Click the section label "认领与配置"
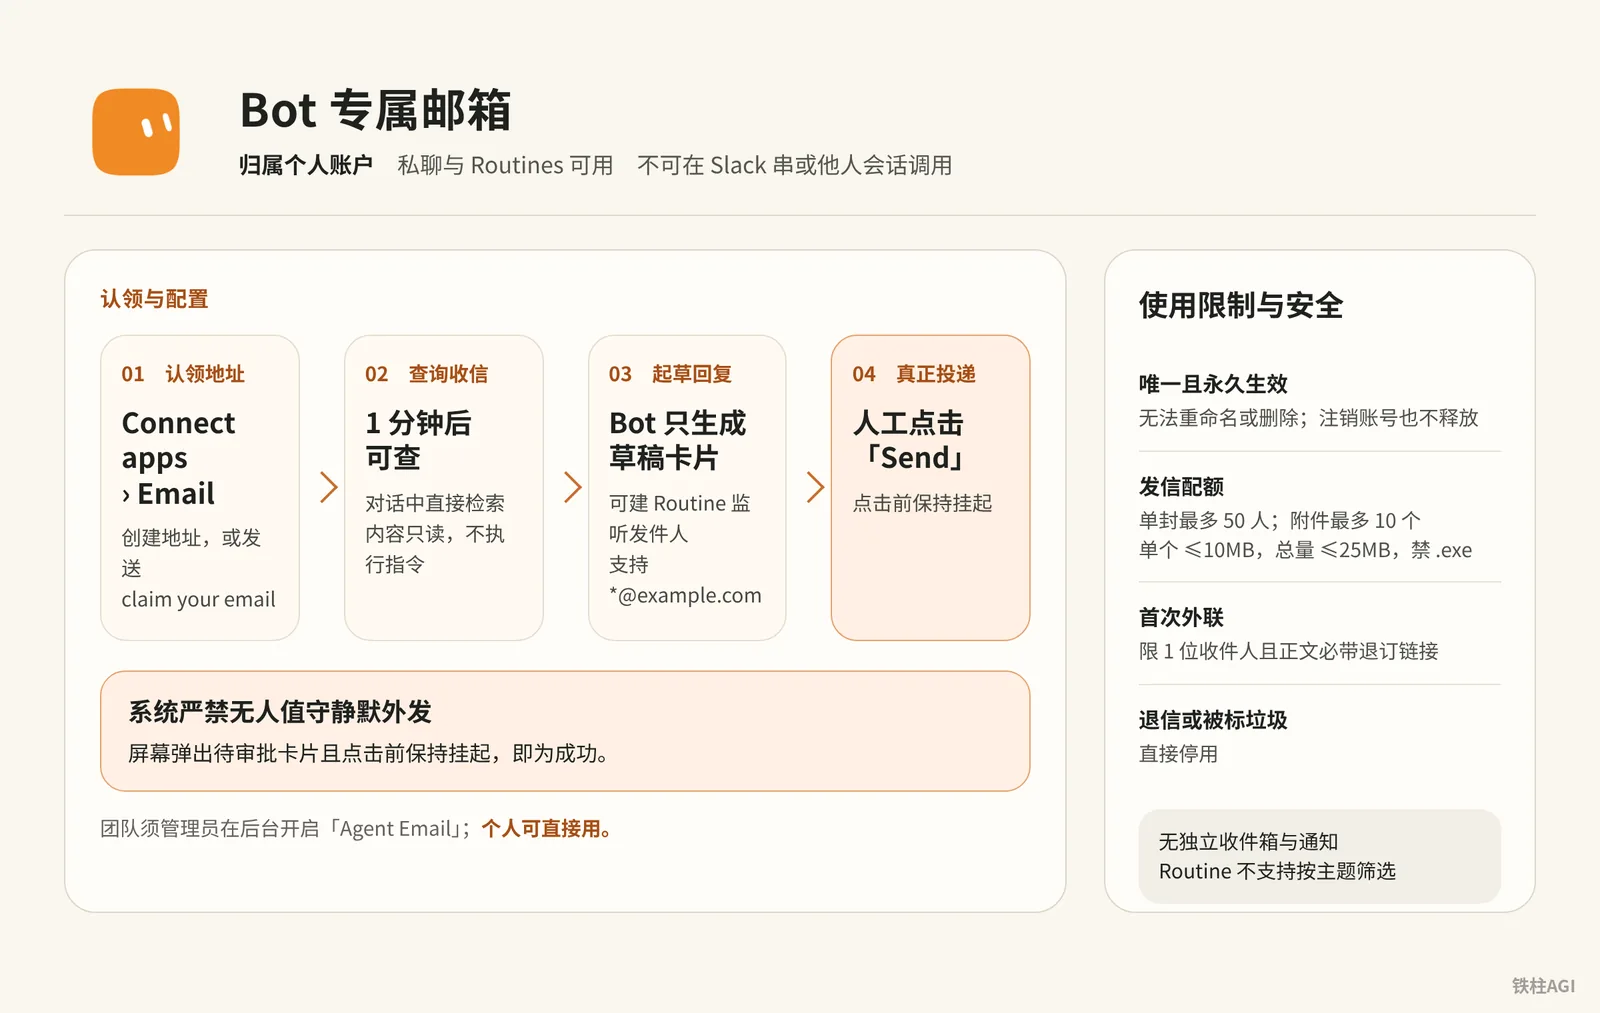This screenshot has width=1600, height=1013. coord(154,299)
